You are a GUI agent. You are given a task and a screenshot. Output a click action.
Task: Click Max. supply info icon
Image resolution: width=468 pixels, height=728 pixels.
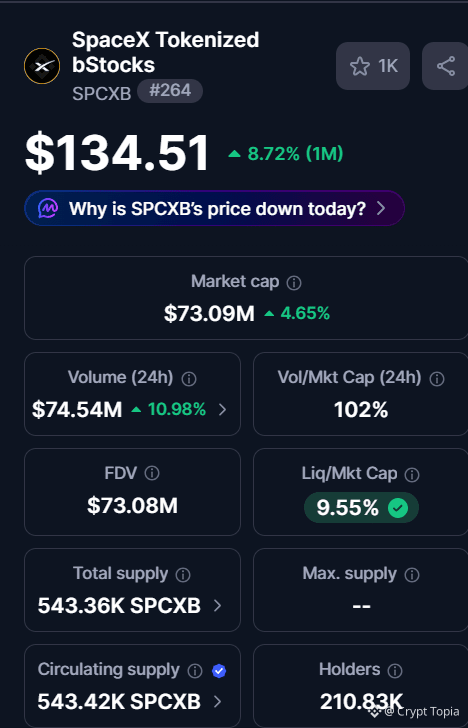tap(412, 575)
